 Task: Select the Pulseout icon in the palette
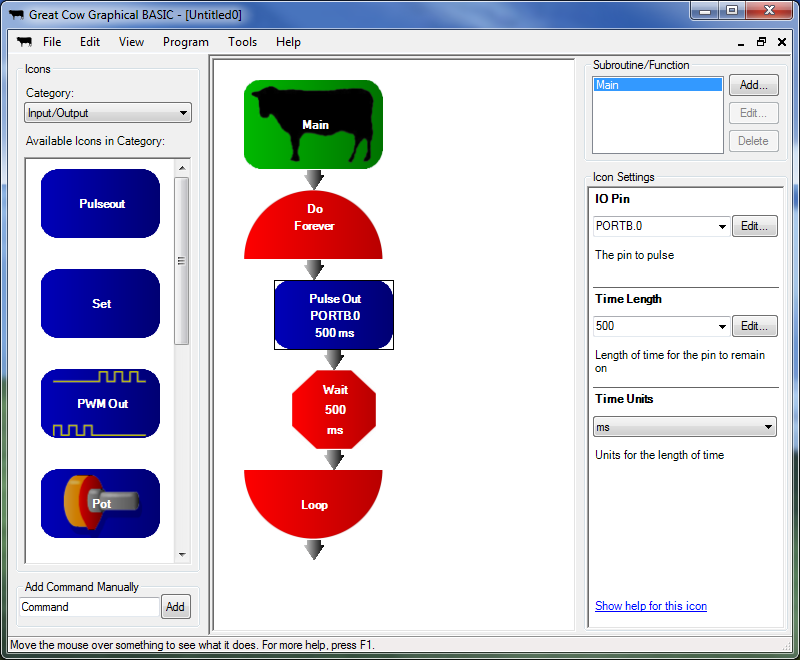[100, 203]
